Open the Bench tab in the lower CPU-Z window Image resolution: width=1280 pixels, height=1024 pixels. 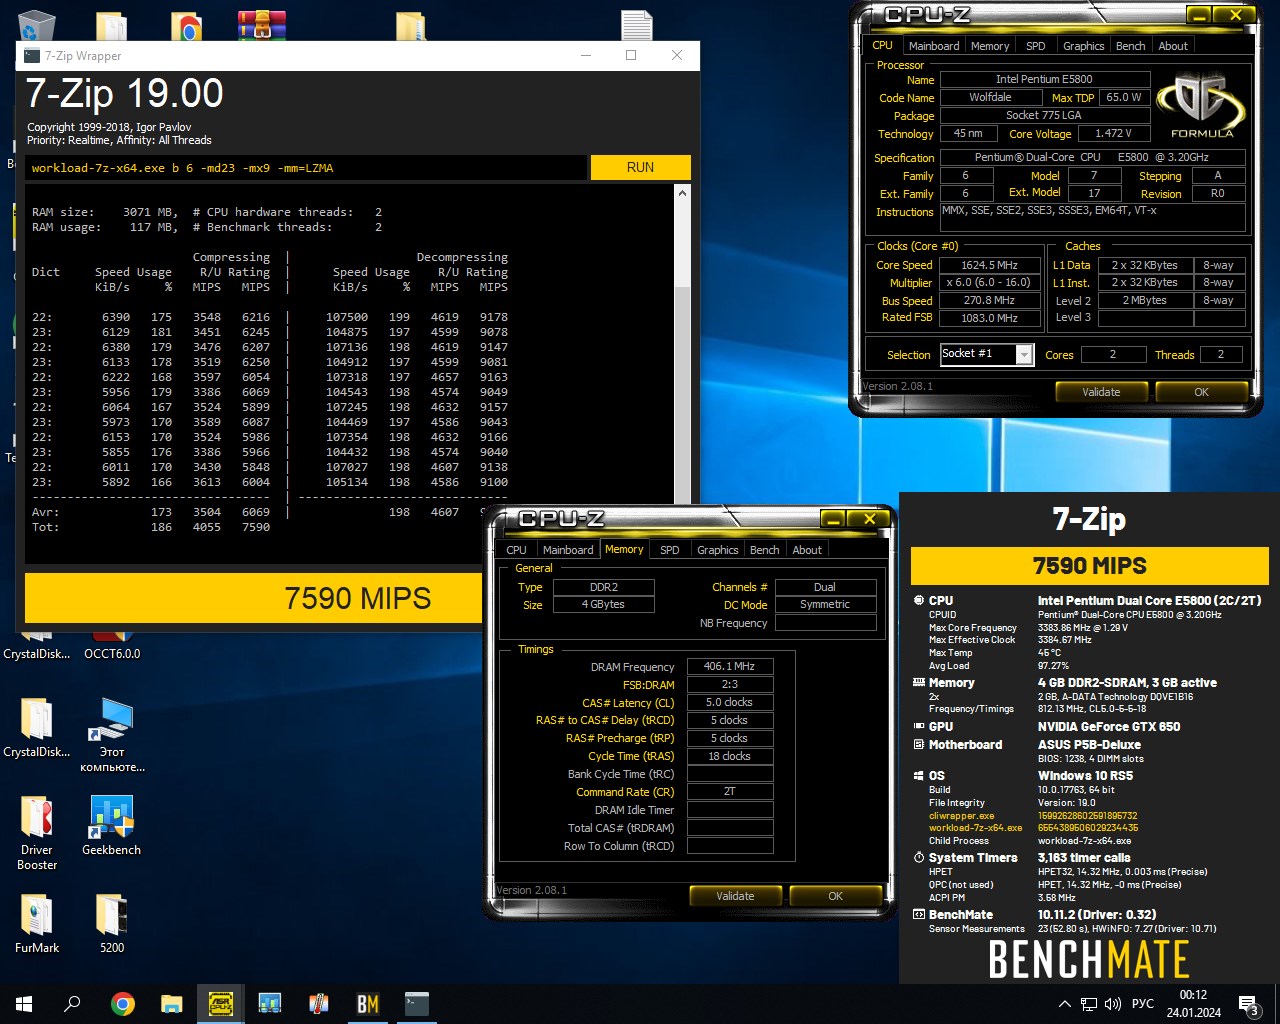[x=764, y=550]
